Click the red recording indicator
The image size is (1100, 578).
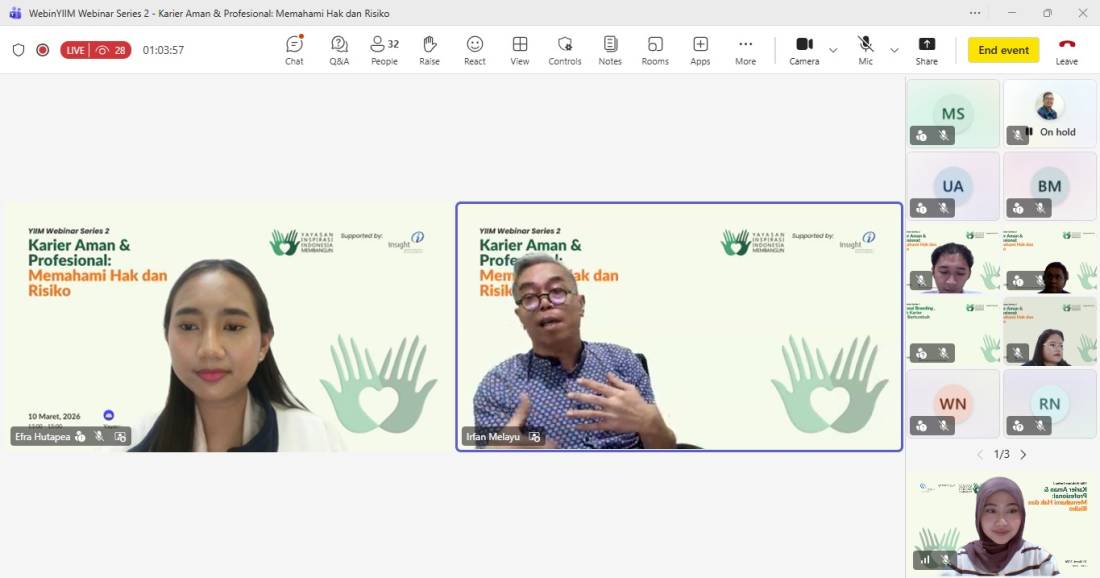point(42,50)
